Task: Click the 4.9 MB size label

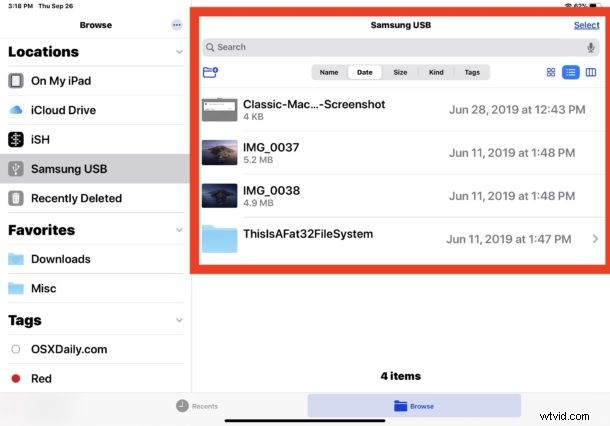Action: [258, 203]
